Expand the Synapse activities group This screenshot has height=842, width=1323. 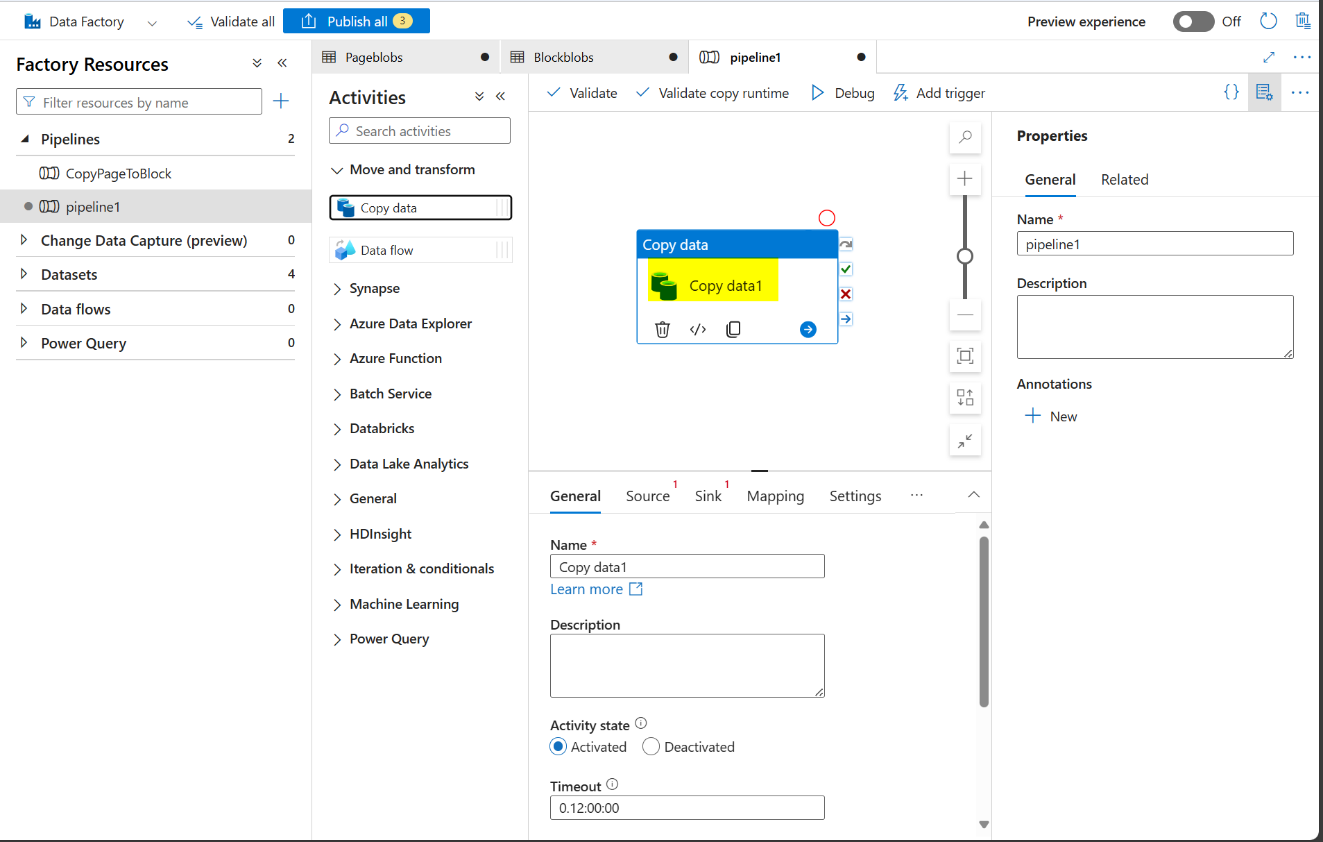[337, 289]
